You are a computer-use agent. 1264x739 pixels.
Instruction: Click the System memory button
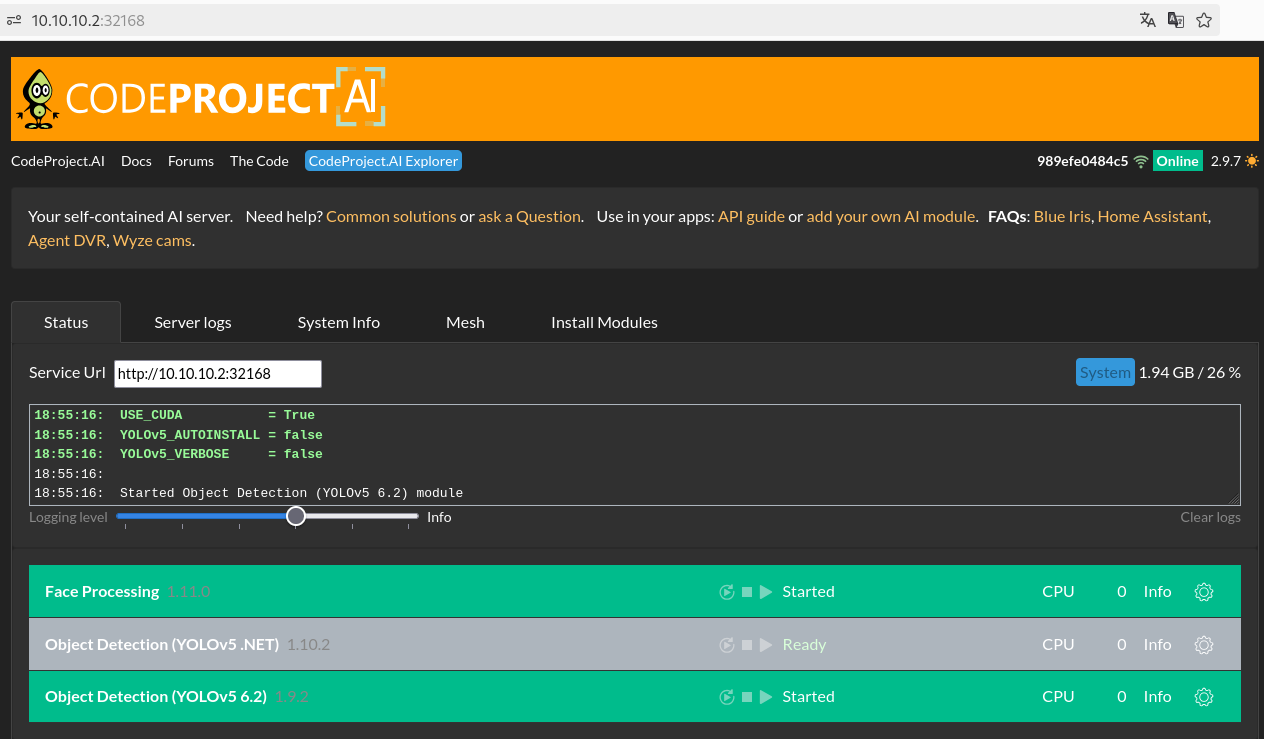[x=1105, y=372]
